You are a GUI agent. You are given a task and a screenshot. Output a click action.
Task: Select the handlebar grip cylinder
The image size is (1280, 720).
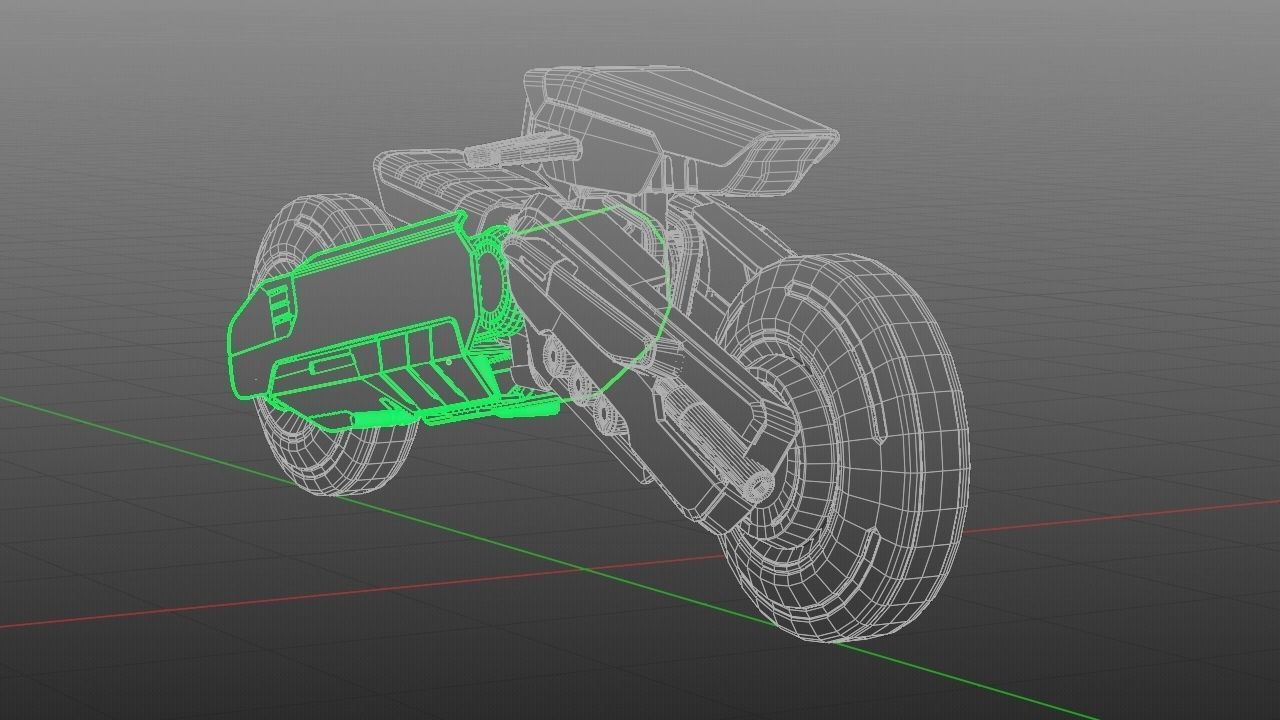pos(522,148)
